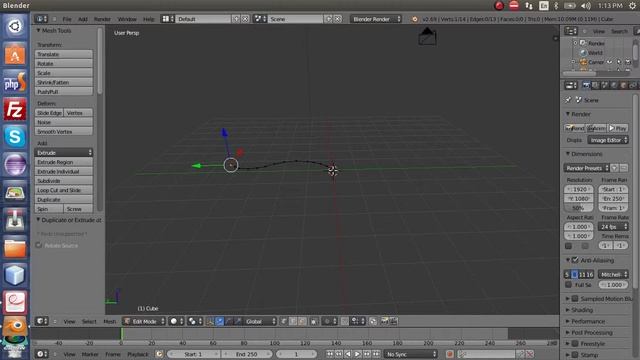This screenshot has width=640, height=360.
Task: Click the Duplicate button
Action: 64,200
